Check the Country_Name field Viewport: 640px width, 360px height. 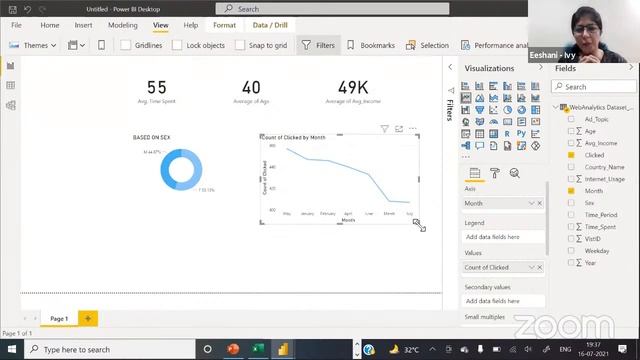(x=571, y=167)
